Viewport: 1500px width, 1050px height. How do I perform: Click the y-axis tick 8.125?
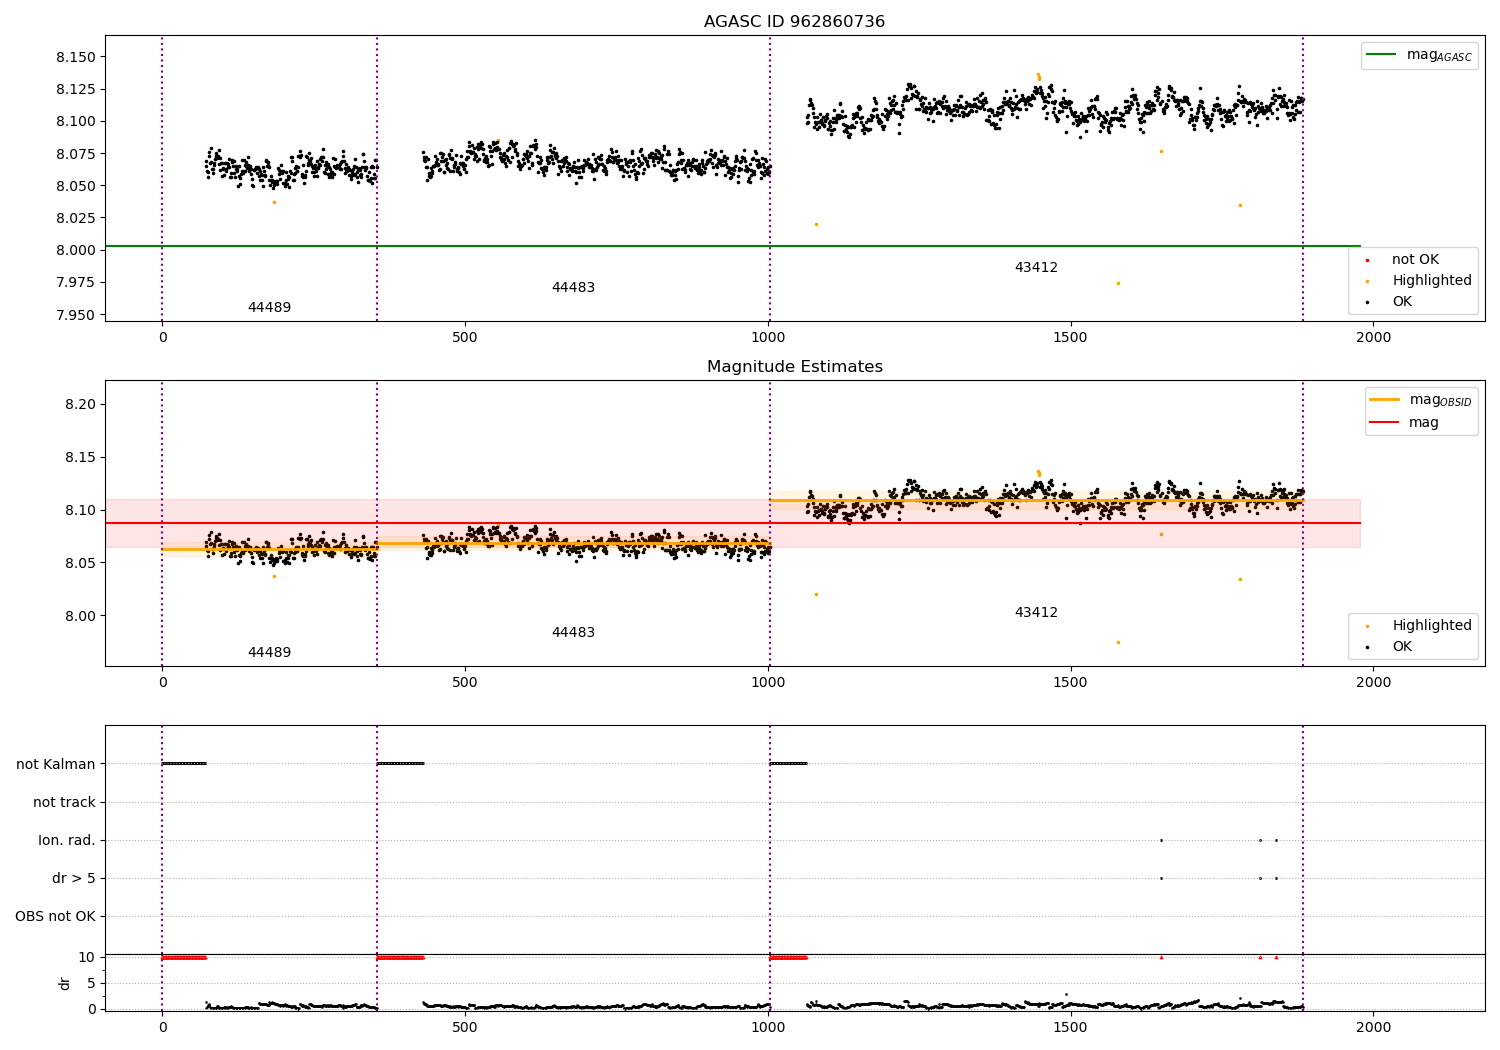[76, 89]
